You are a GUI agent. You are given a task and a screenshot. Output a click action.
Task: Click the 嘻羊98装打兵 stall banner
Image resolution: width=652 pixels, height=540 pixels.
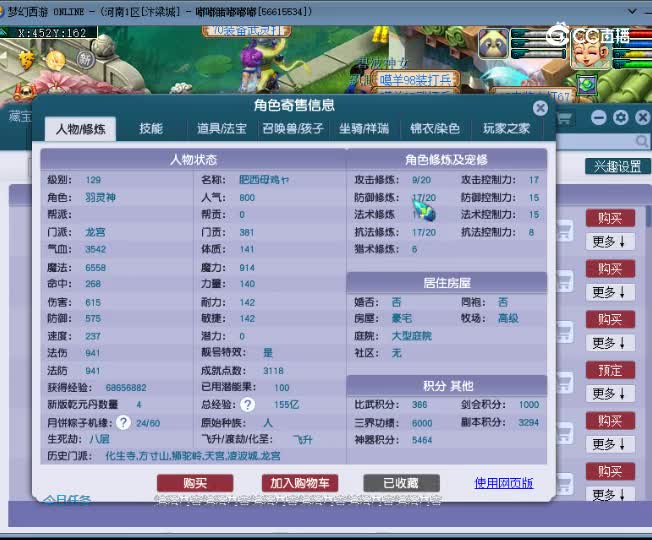(x=416, y=79)
